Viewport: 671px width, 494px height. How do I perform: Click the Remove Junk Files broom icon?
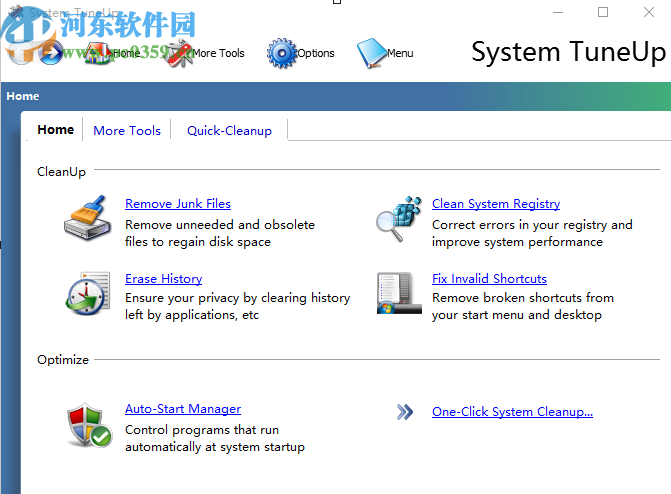[x=87, y=217]
